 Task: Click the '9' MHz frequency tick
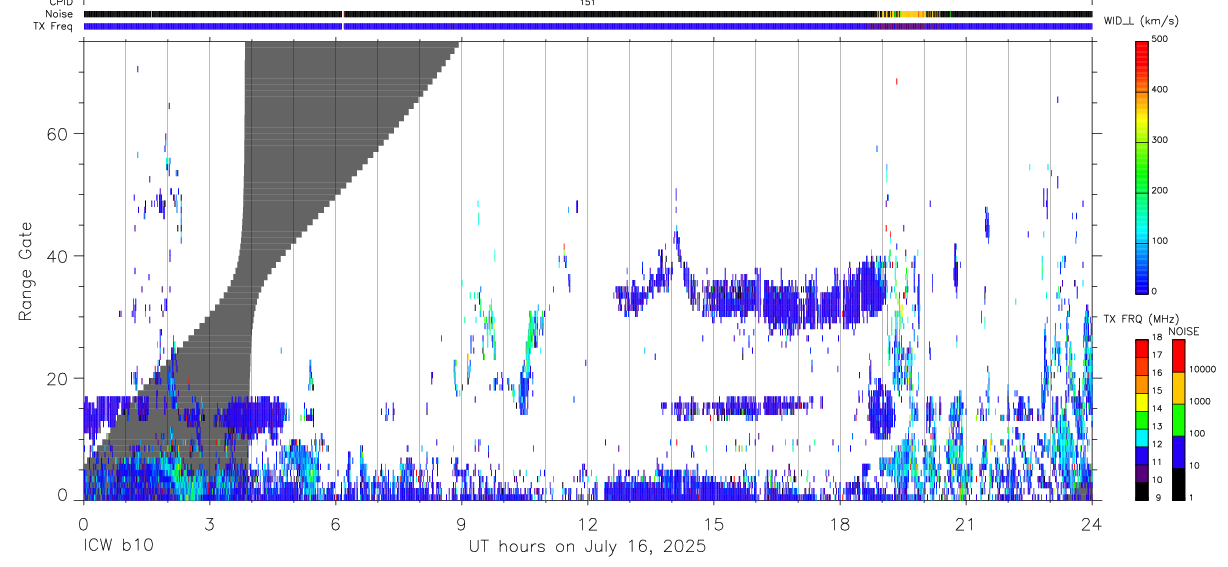[1157, 498]
